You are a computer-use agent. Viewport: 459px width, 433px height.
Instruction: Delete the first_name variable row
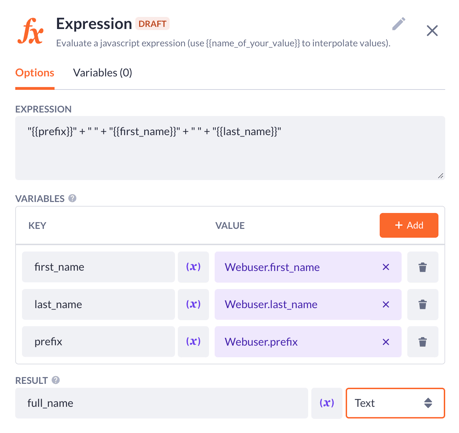pos(422,267)
